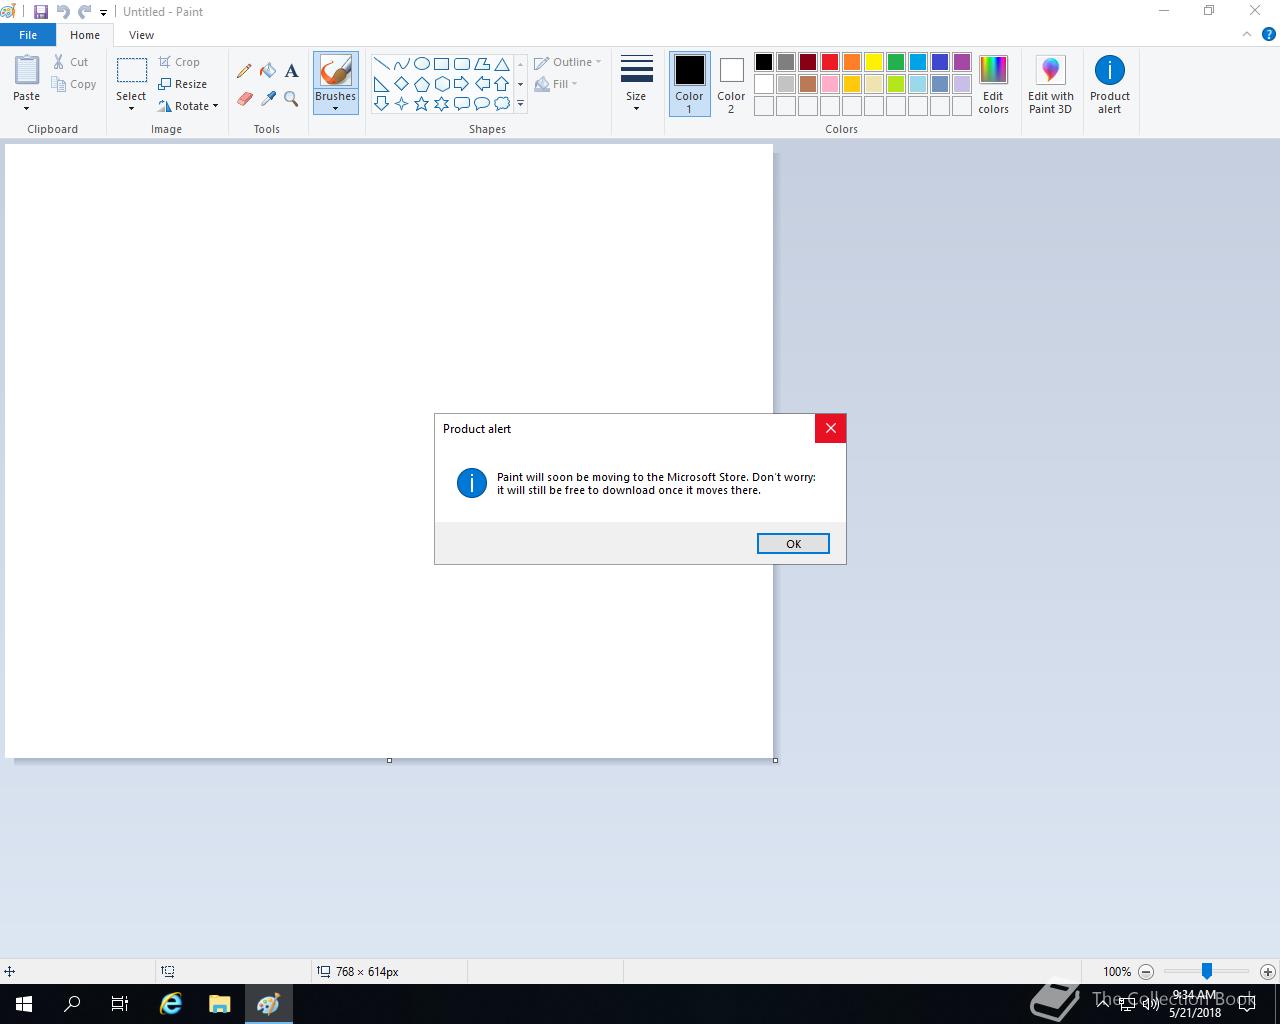Viewport: 1280px width, 1024px height.
Task: Choose the Pentagon shape
Action: 421,83
